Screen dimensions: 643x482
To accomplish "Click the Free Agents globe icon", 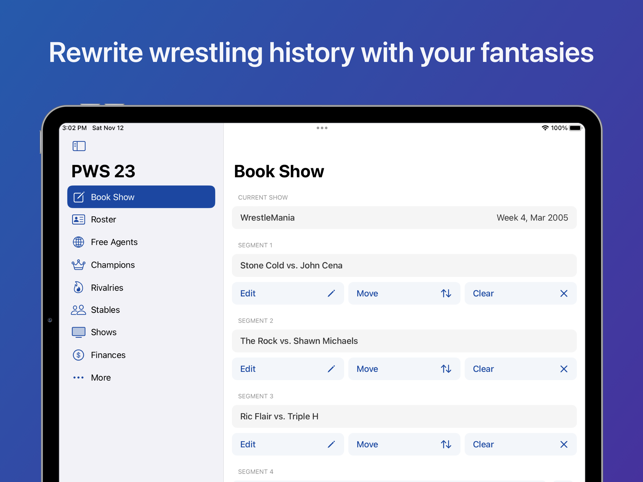I will pos(78,242).
